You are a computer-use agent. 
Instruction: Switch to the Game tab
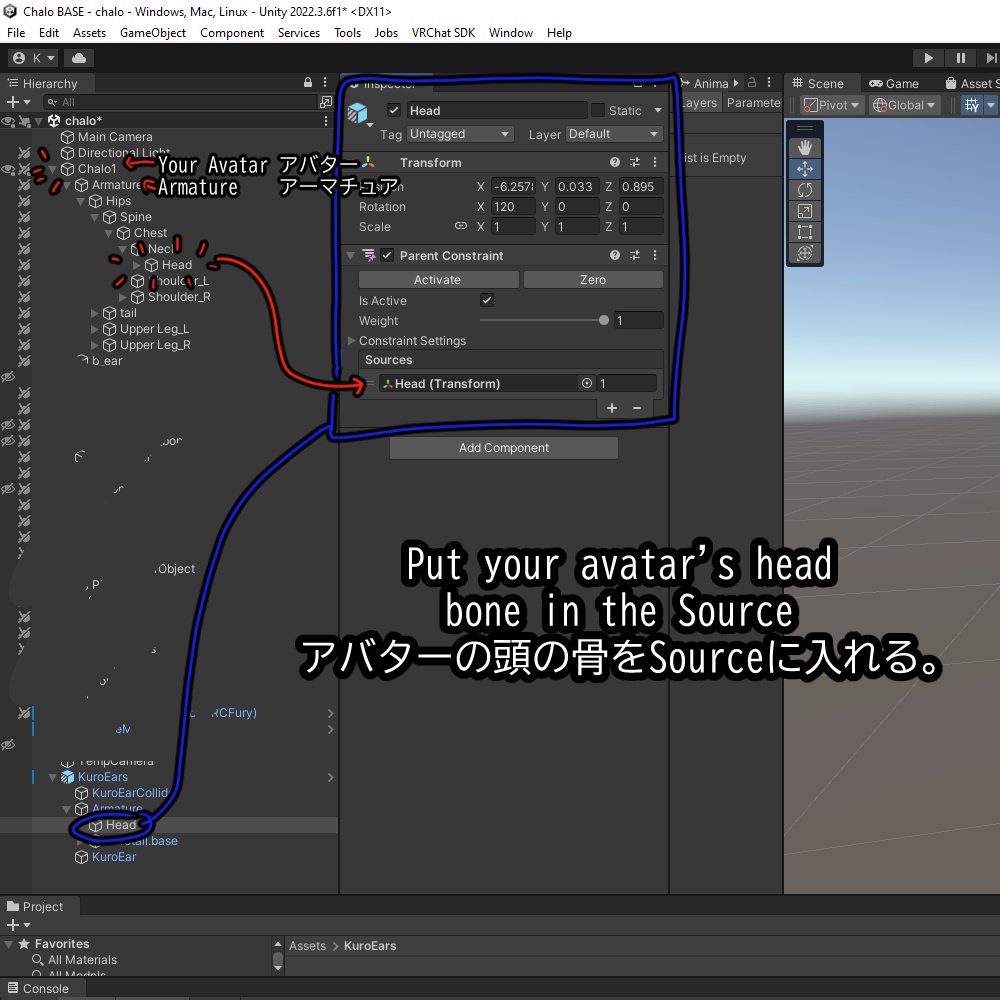[893, 84]
